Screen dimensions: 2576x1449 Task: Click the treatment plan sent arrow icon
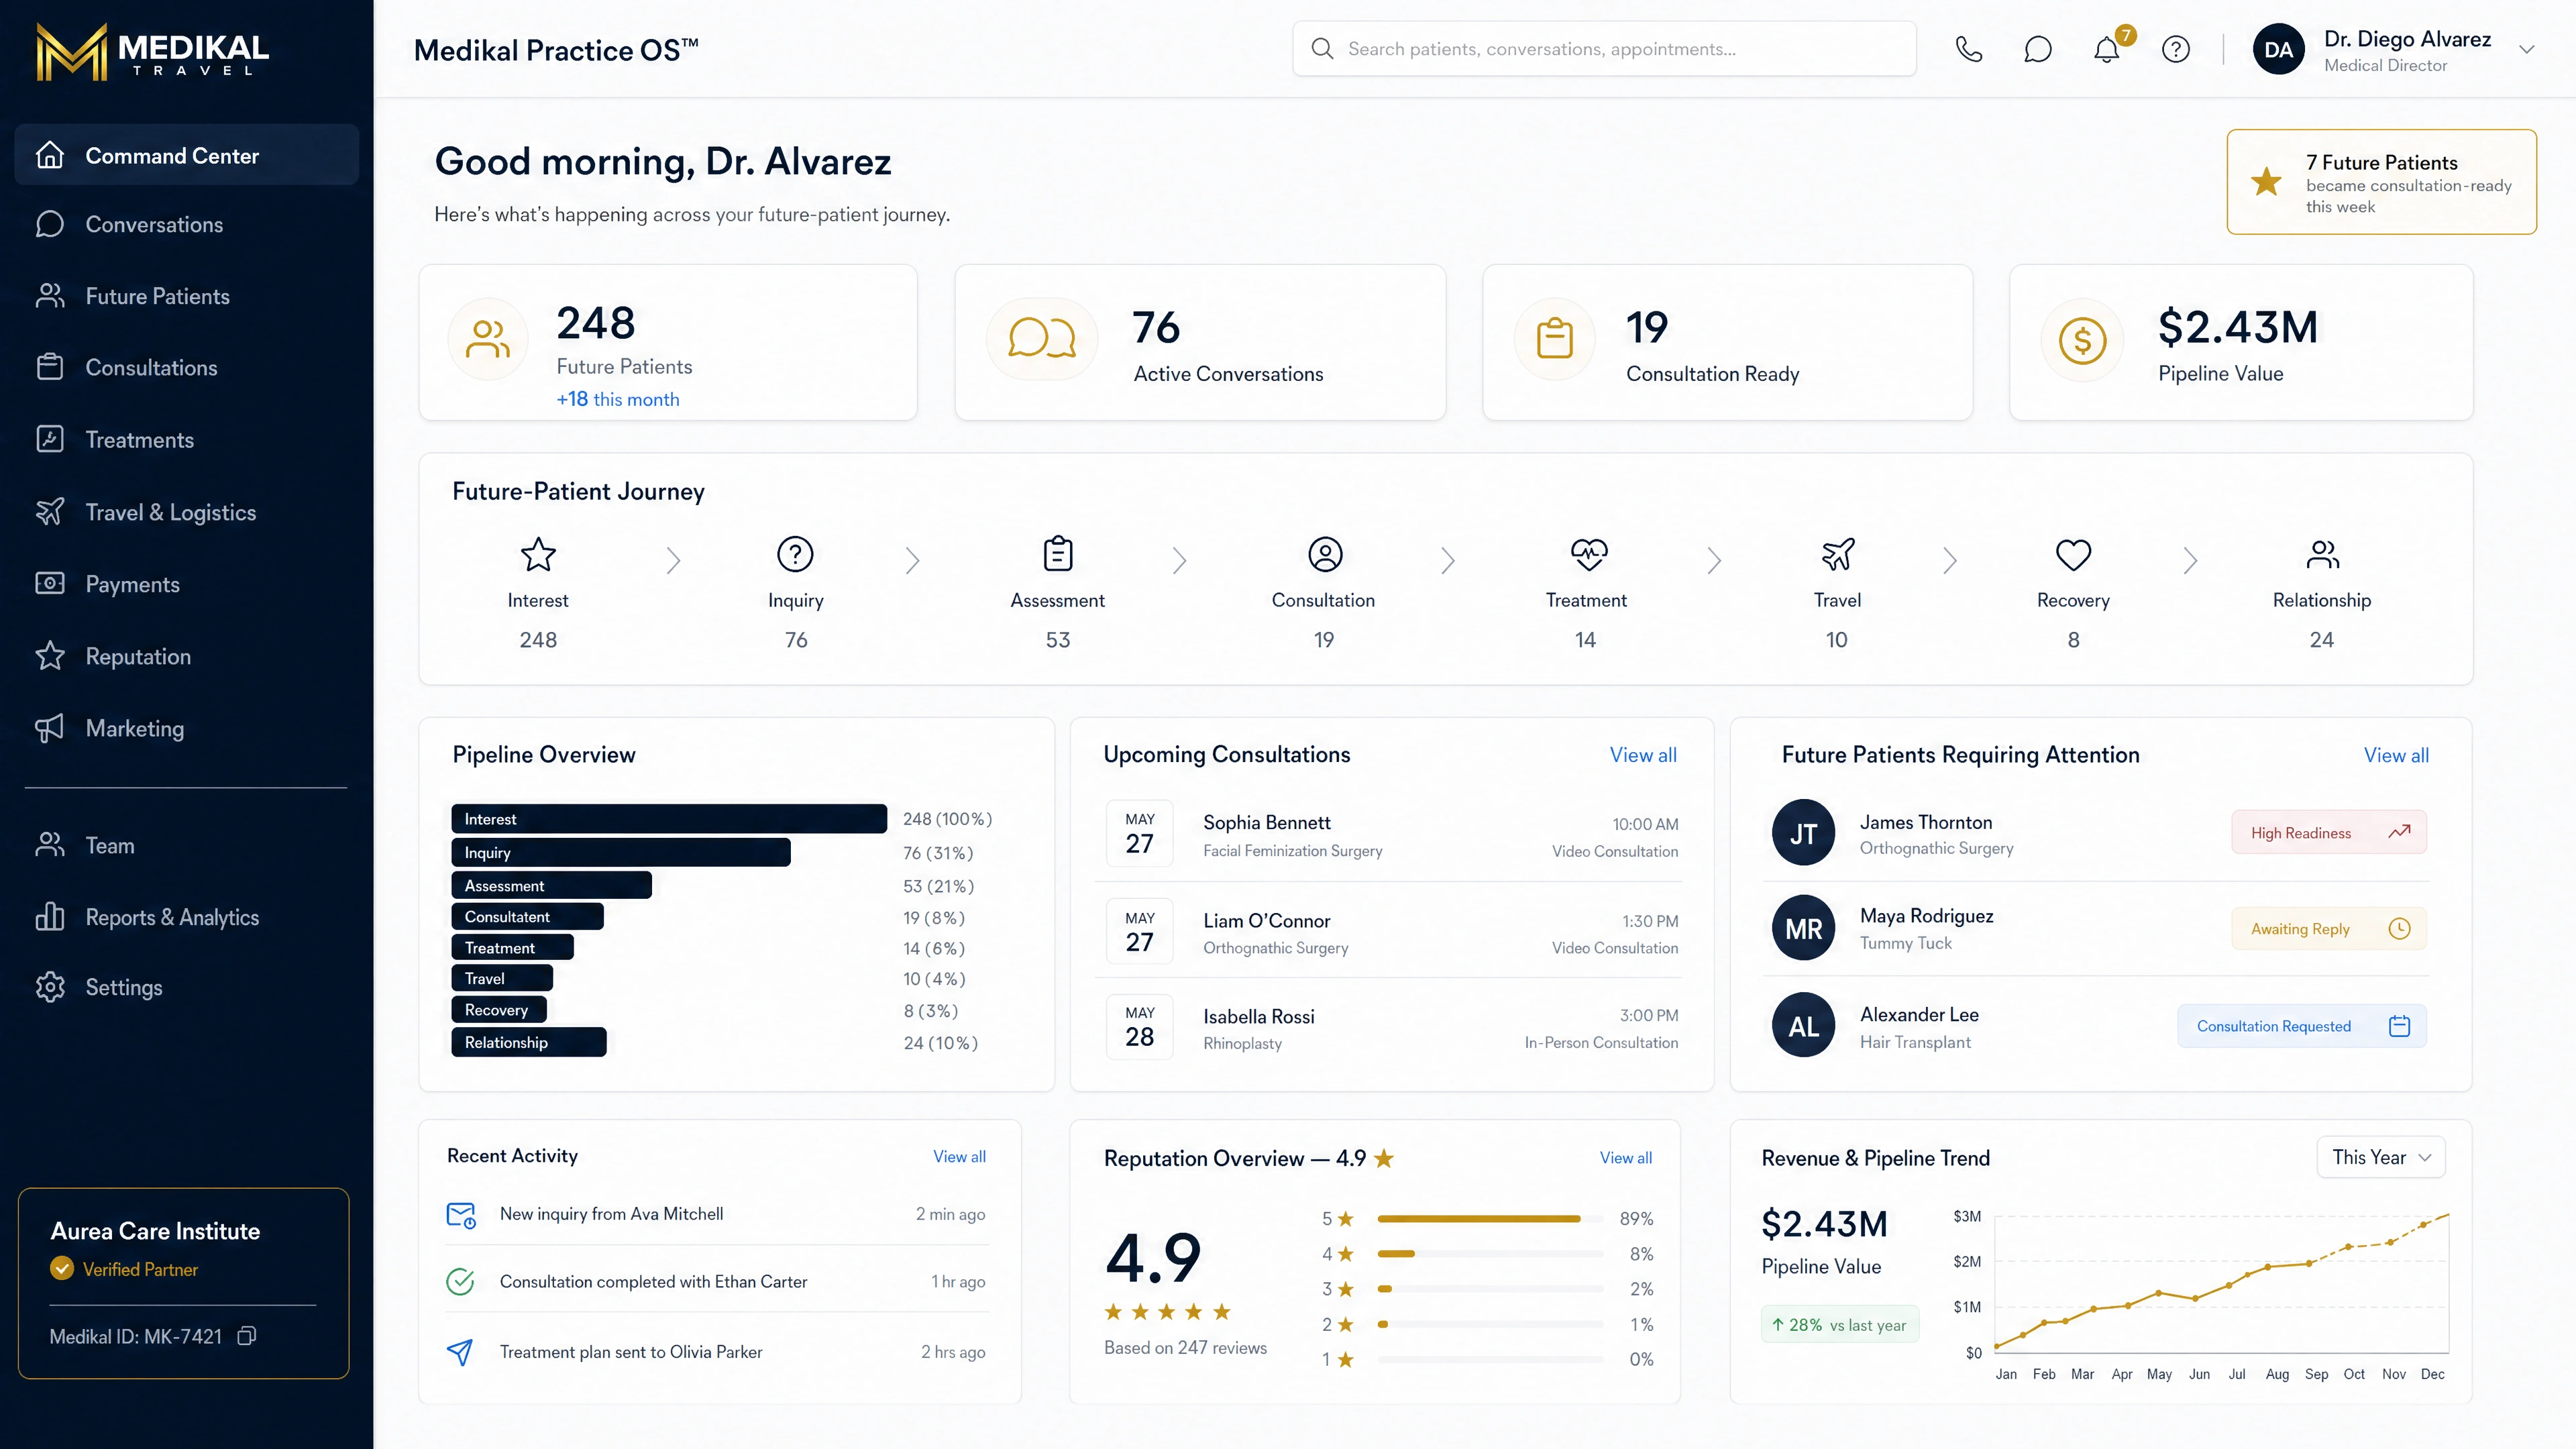pos(460,1352)
